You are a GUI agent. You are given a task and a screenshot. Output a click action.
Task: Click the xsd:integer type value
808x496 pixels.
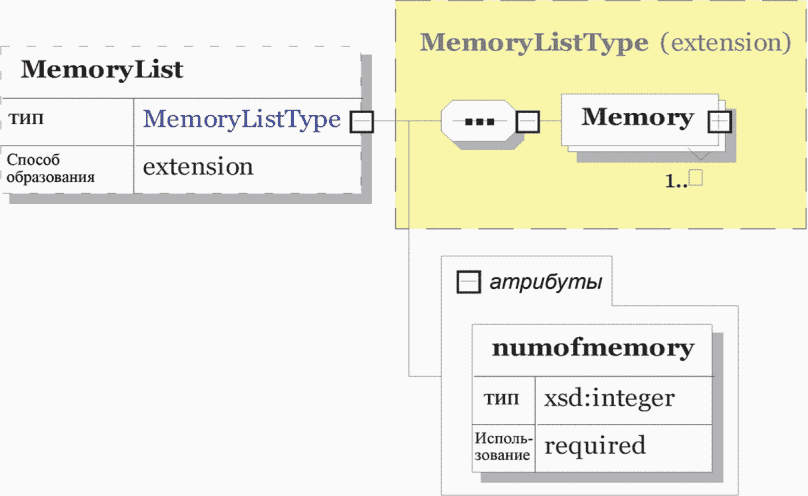[x=609, y=399]
